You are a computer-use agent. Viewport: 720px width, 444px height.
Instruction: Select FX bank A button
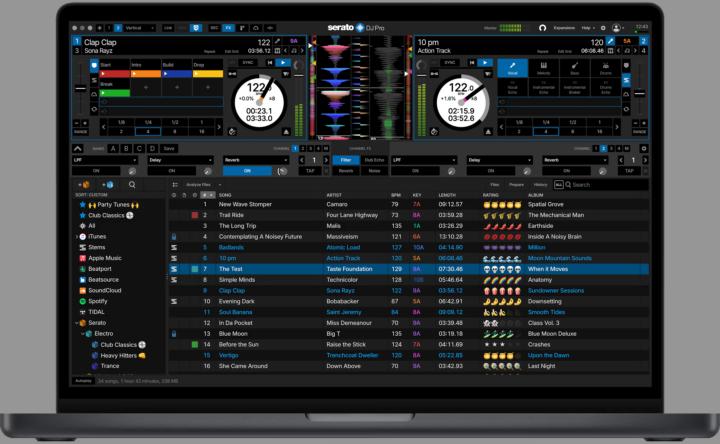tap(112, 148)
